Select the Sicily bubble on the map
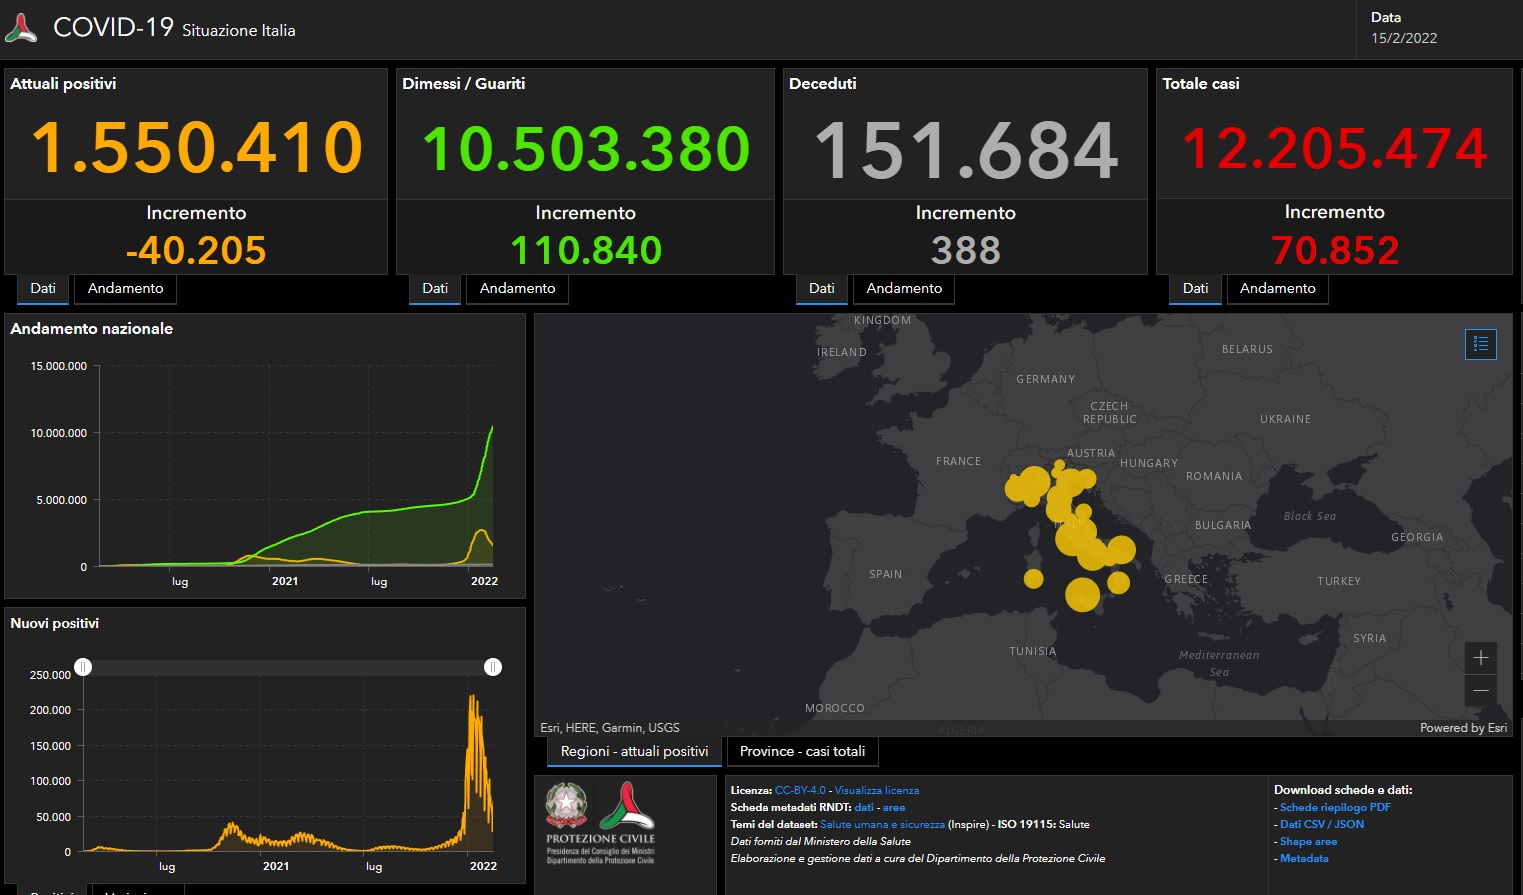1523x895 pixels. 1082,594
